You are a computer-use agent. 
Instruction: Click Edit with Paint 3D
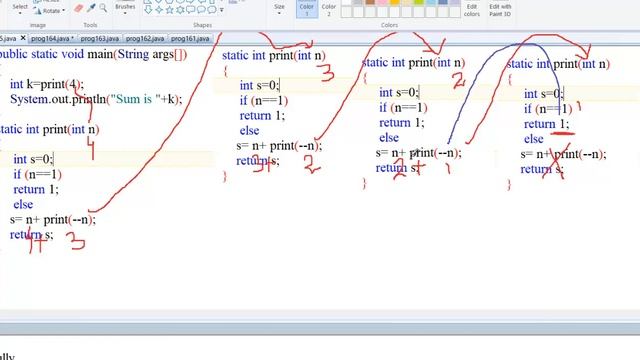(x=500, y=10)
